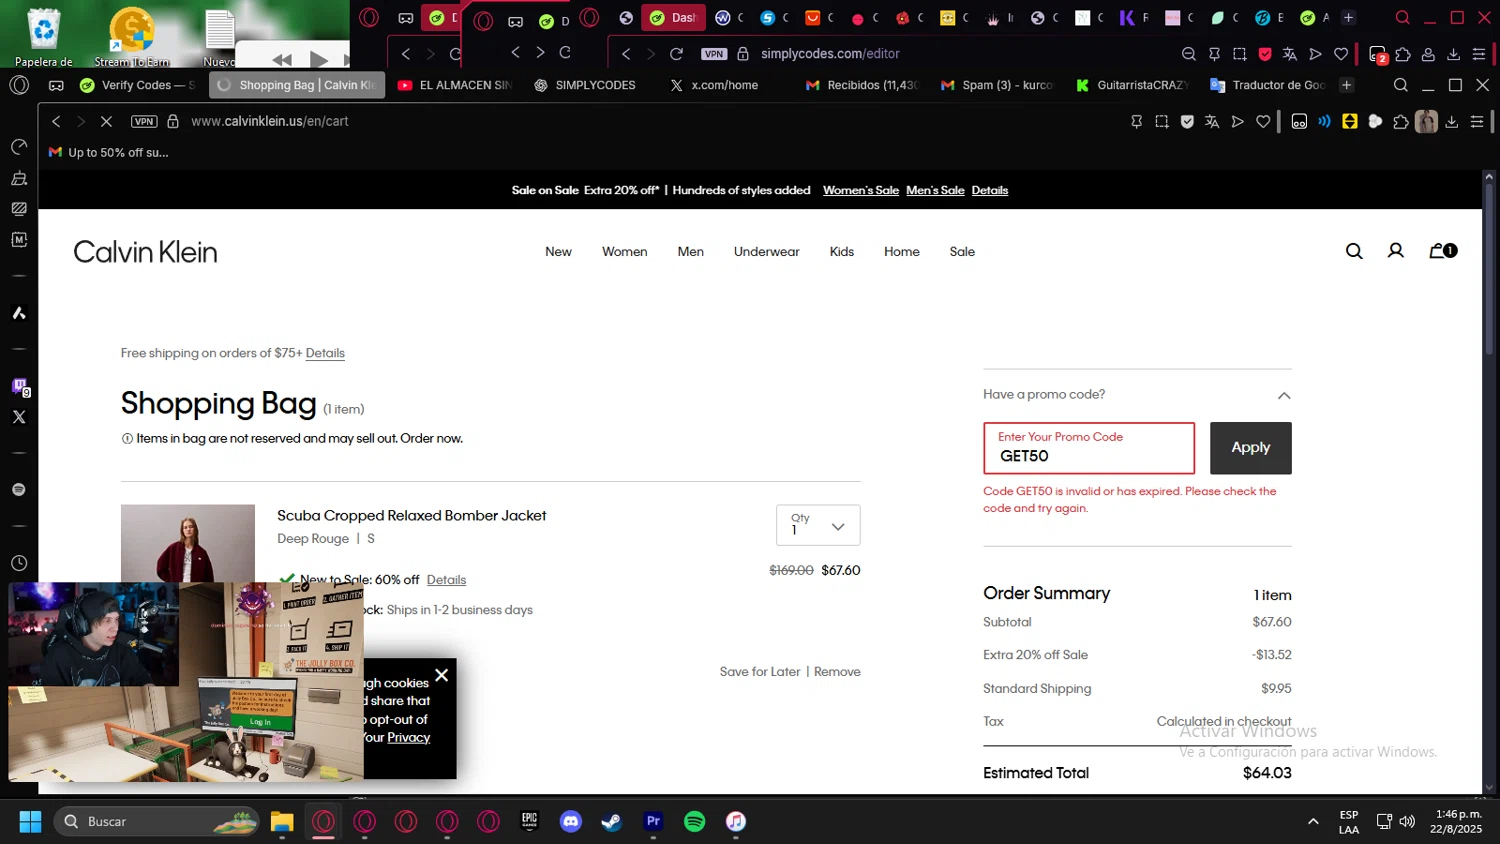This screenshot has height=844, width=1500.
Task: Remove the bomber jacket from bag
Action: click(x=837, y=672)
